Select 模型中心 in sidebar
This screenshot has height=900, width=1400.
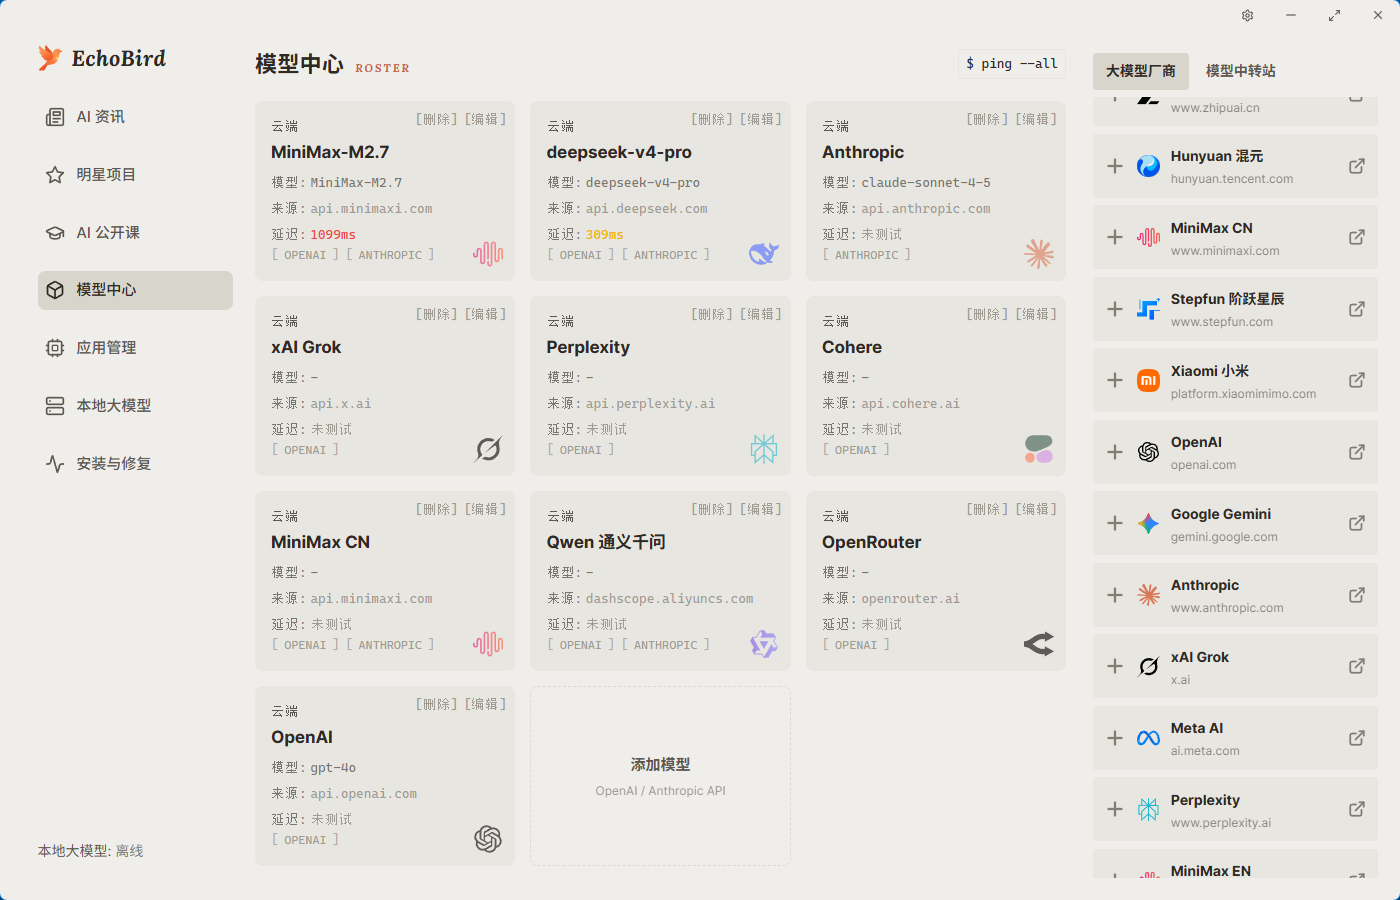point(135,290)
